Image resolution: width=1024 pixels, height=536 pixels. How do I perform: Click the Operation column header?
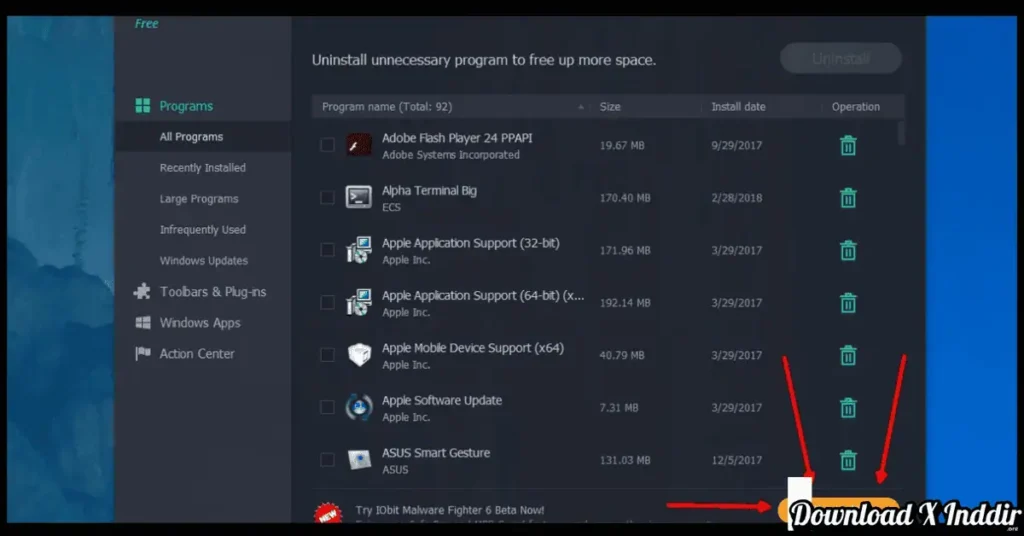tap(856, 106)
